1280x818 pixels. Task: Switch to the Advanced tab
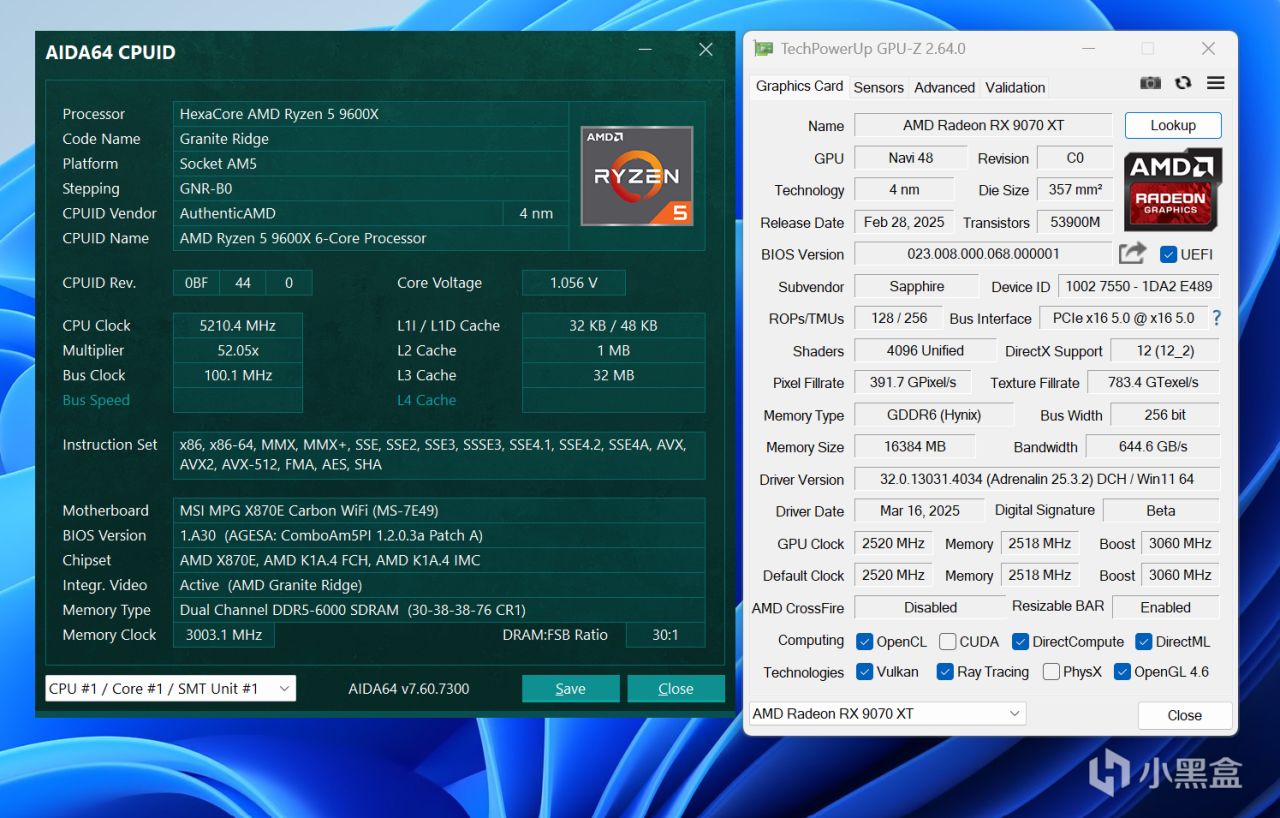pyautogui.click(x=944, y=87)
